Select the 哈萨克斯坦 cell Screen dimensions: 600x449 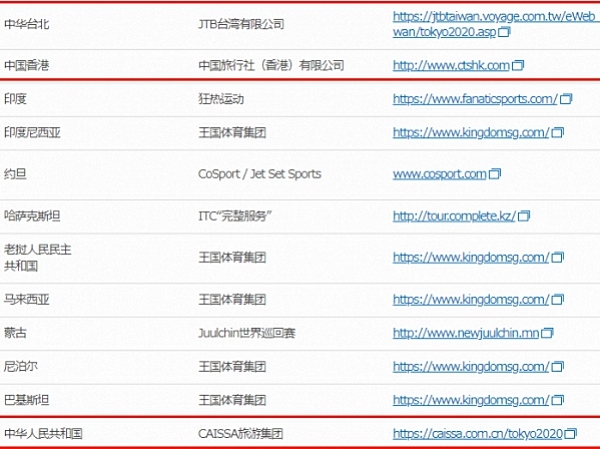tap(32, 216)
